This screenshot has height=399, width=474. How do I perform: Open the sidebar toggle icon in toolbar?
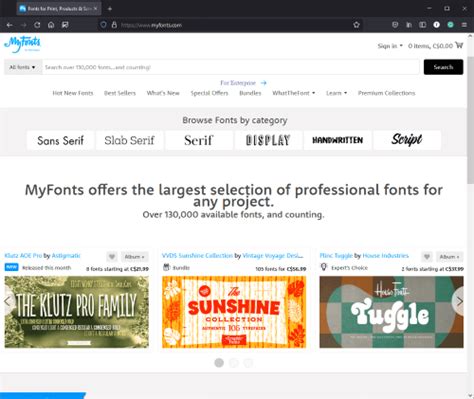423,25
